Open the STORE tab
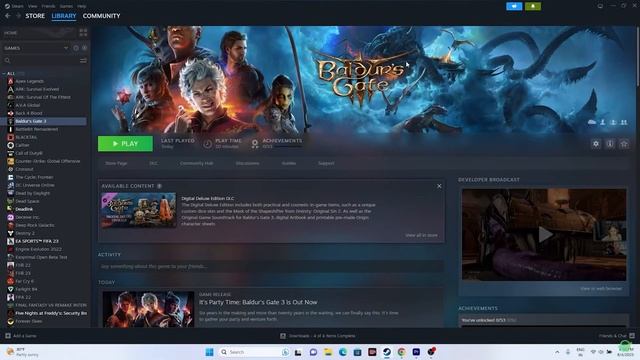The image size is (640, 360). coord(35,16)
